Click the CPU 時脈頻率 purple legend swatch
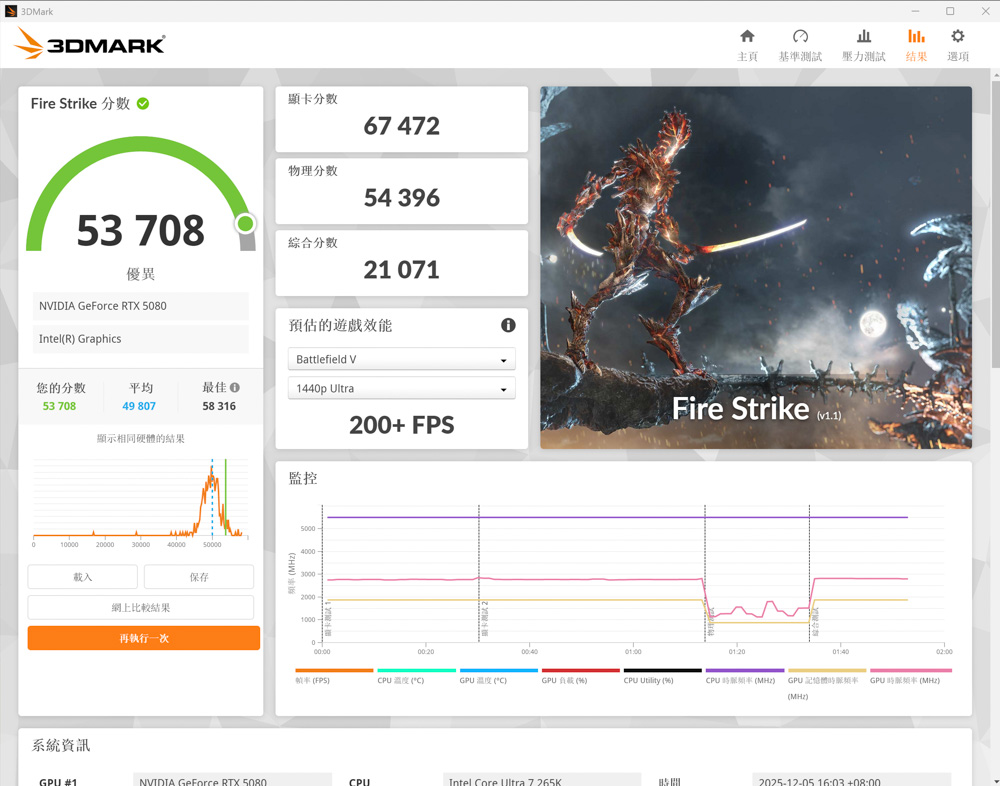This screenshot has height=786, width=1000. point(745,670)
